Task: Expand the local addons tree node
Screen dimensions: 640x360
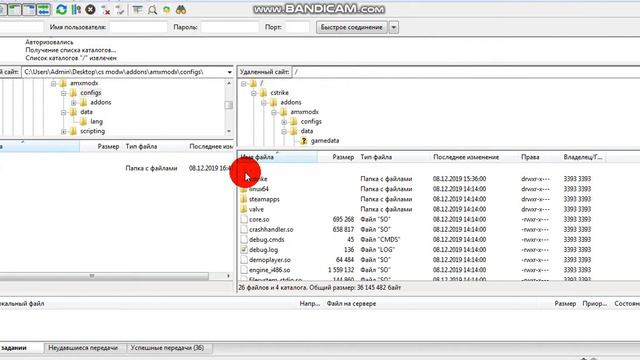Action: pos(74,103)
